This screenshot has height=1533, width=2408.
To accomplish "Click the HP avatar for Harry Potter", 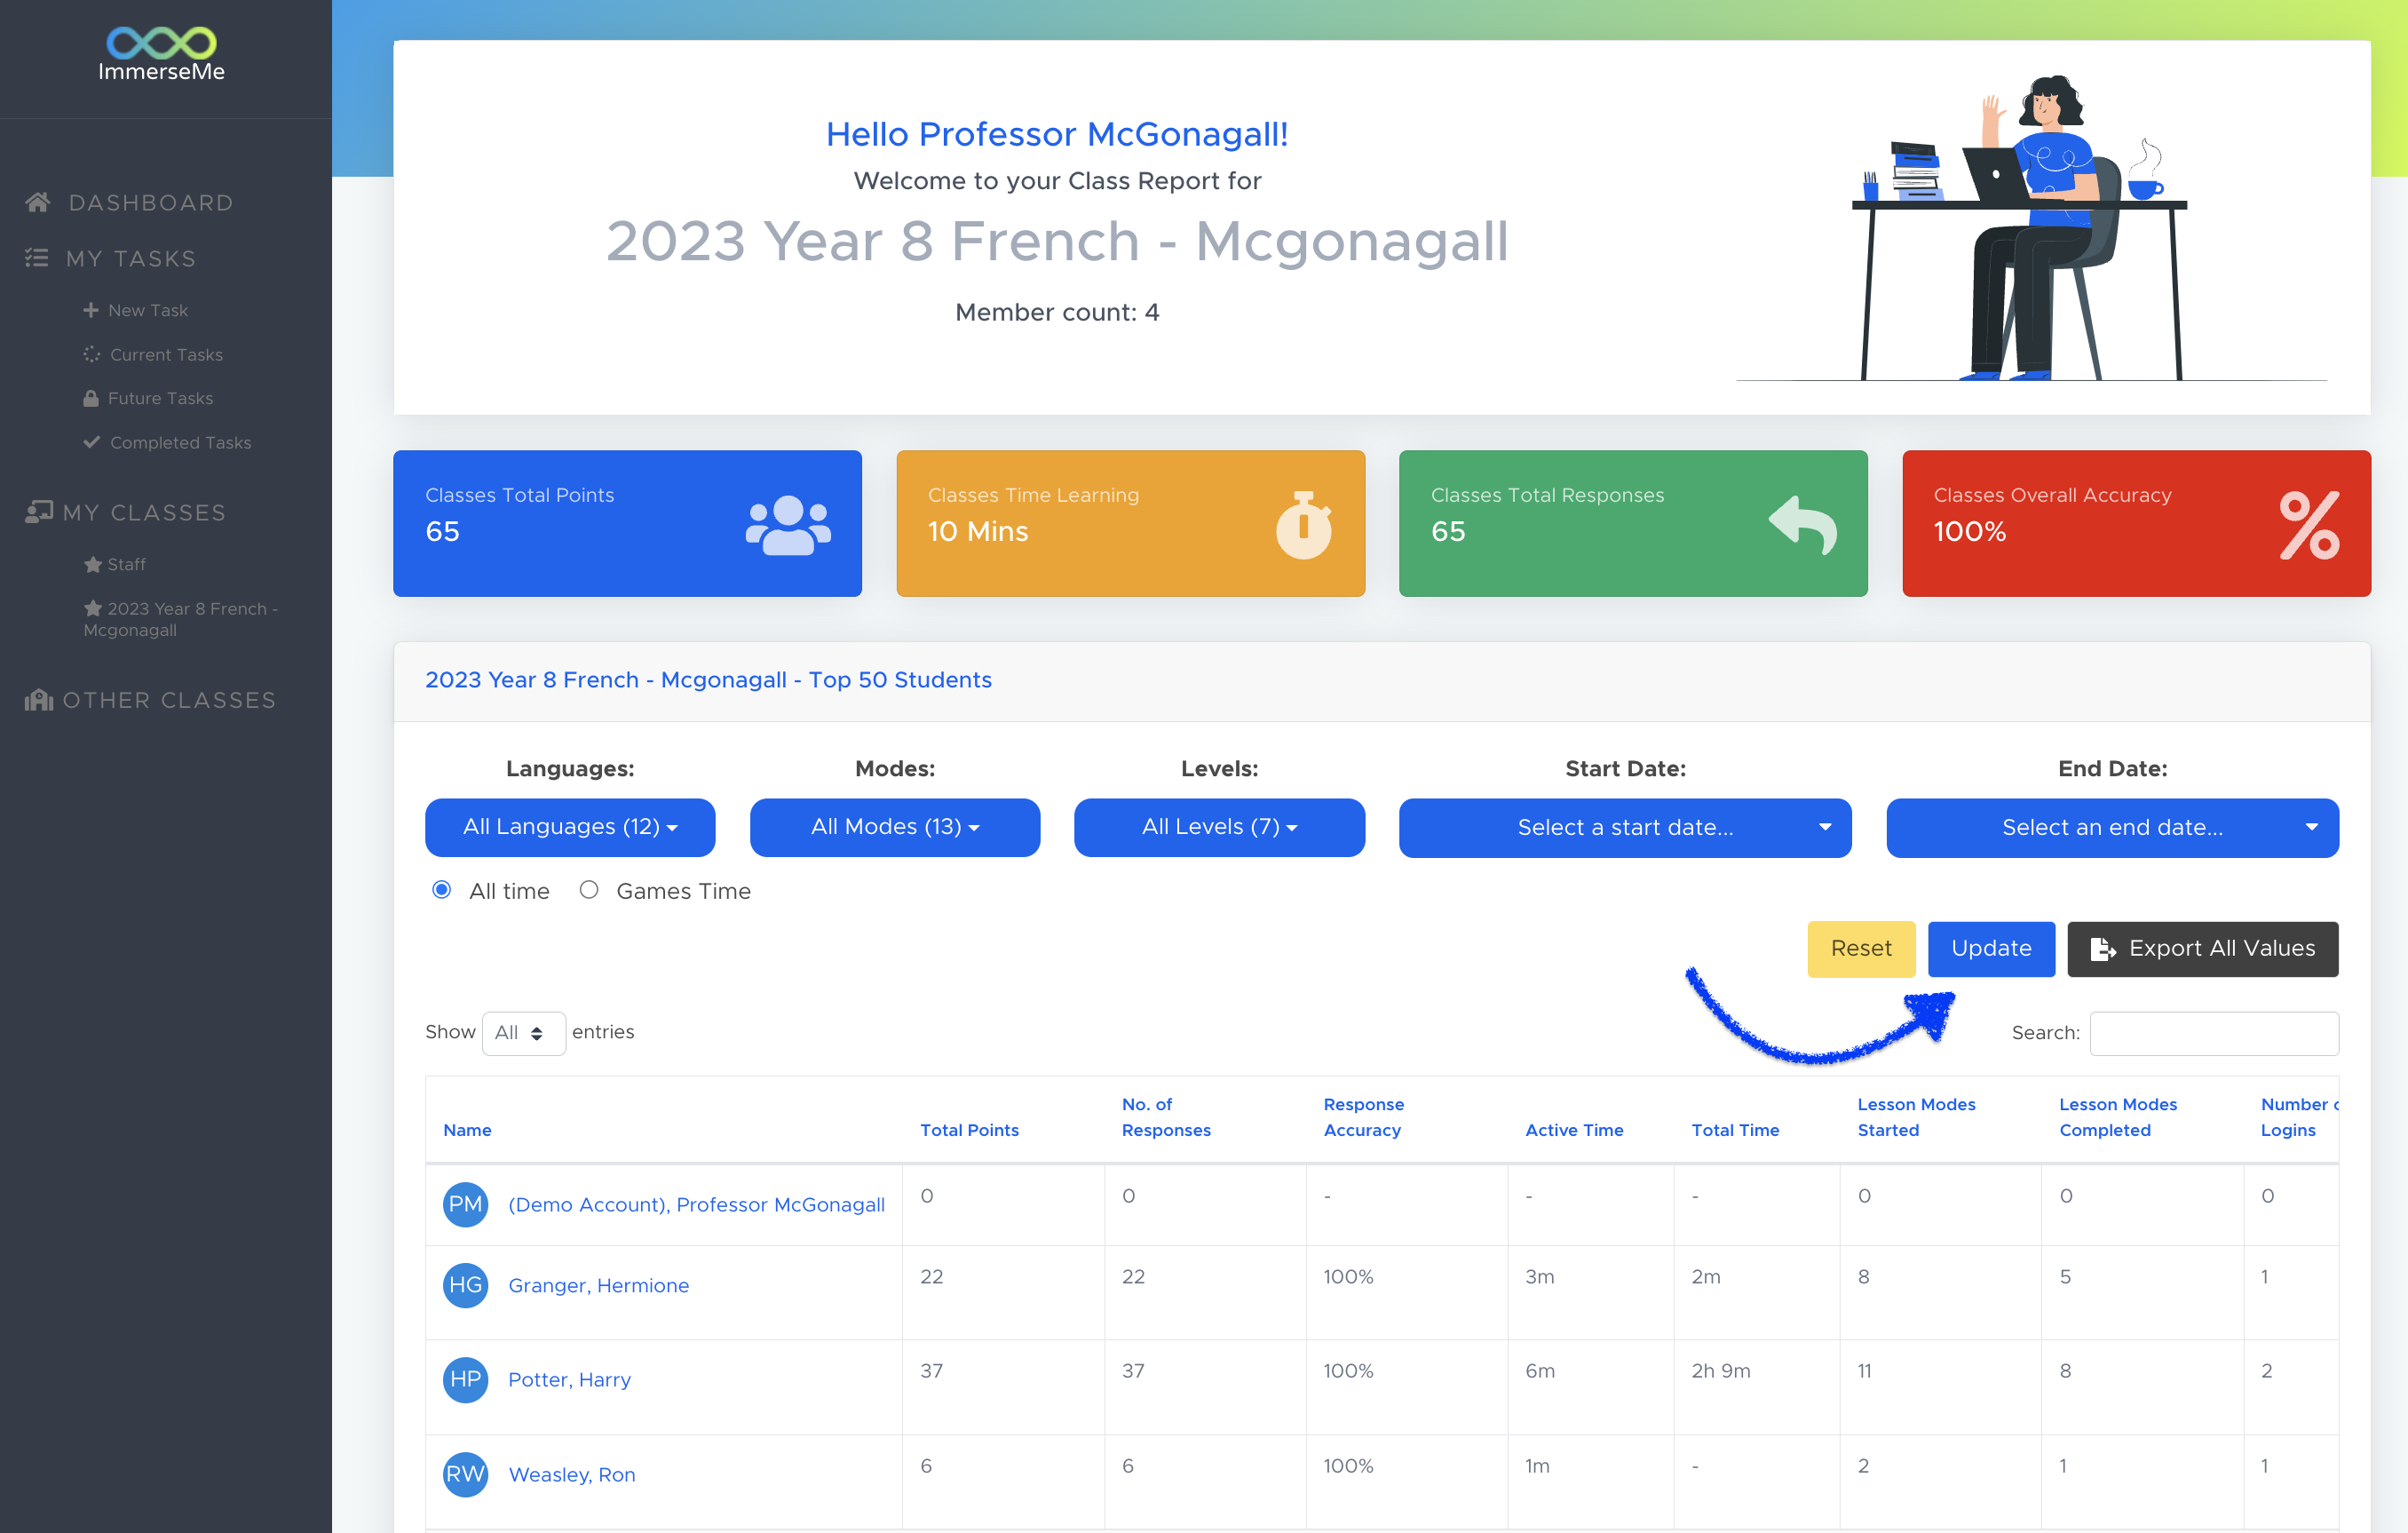I will point(465,1379).
